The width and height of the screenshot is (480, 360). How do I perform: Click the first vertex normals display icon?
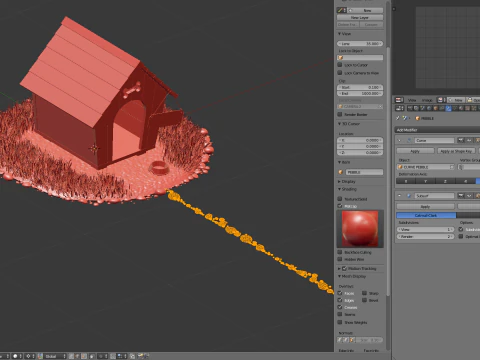[x=340, y=340]
